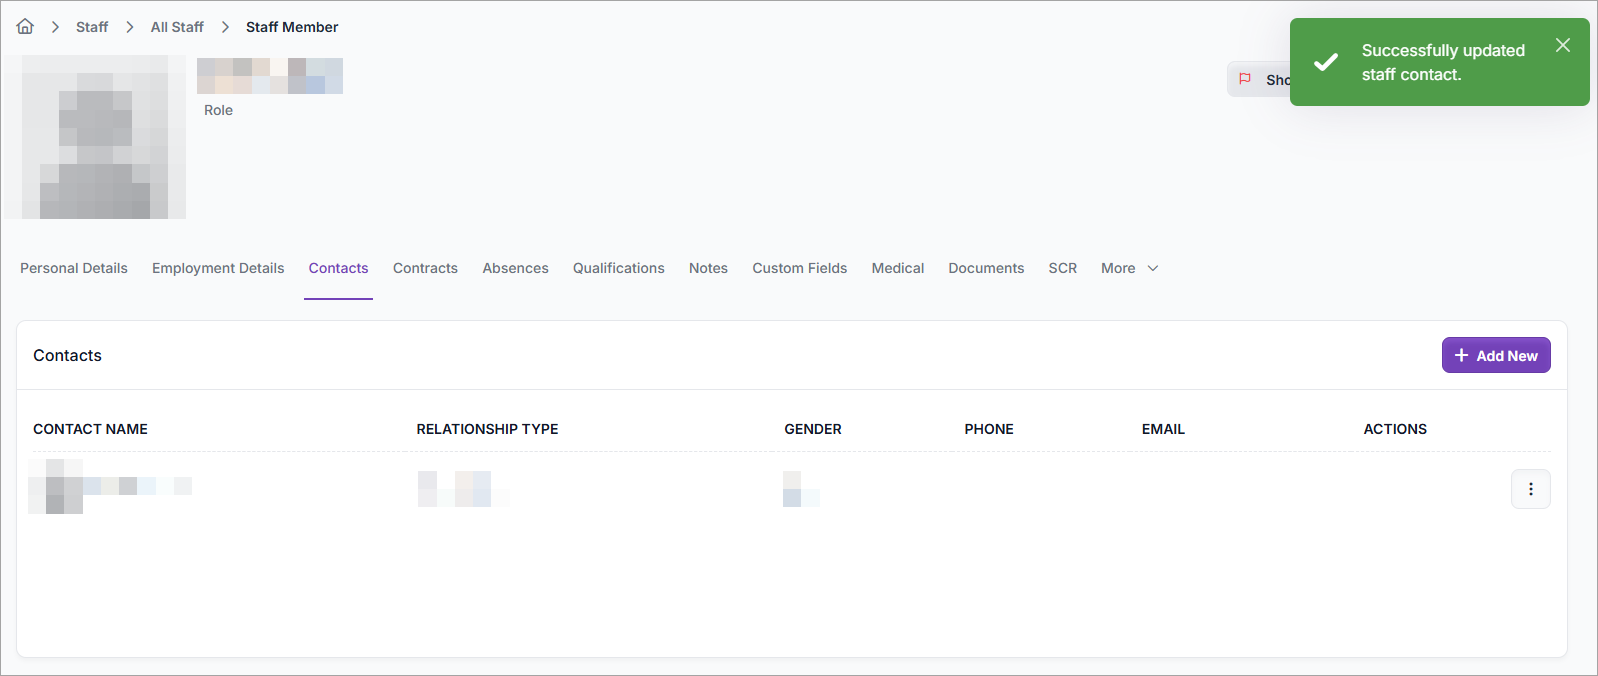The image size is (1598, 676).
Task: Navigate to Staff breadcrumb link
Action: click(92, 27)
